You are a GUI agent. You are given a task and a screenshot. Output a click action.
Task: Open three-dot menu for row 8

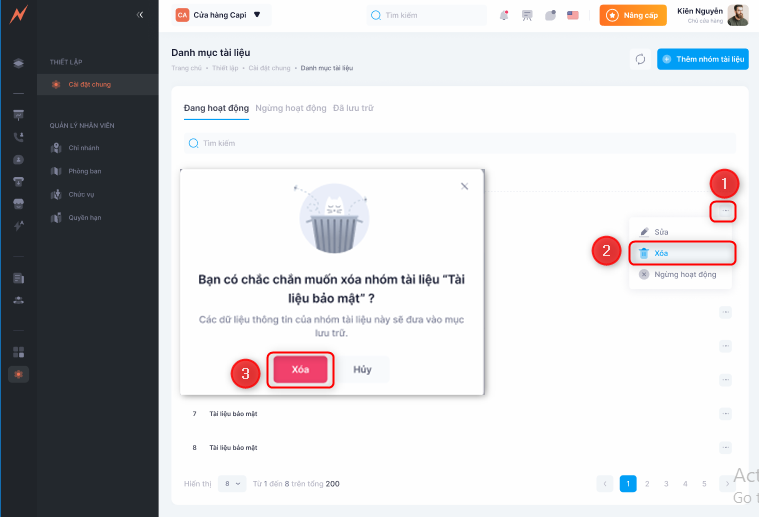(x=725, y=447)
